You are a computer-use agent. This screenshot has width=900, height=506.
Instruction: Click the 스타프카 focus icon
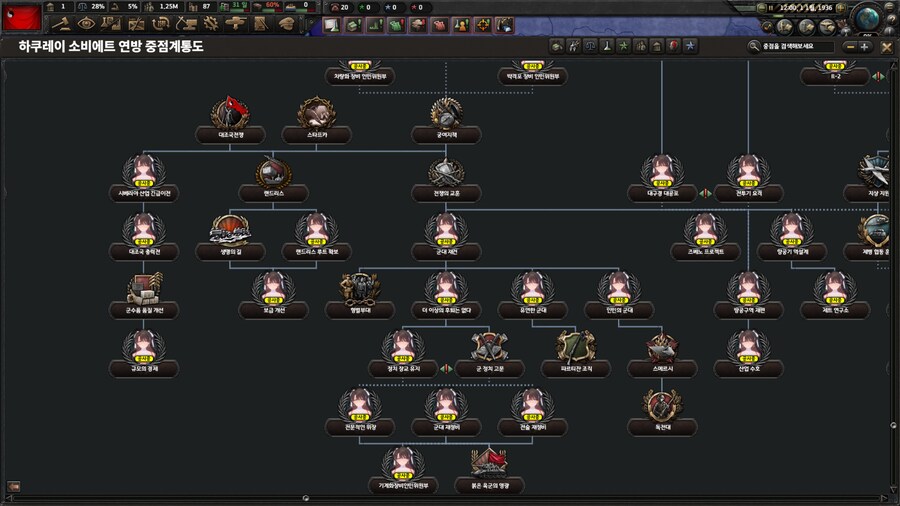[x=317, y=113]
